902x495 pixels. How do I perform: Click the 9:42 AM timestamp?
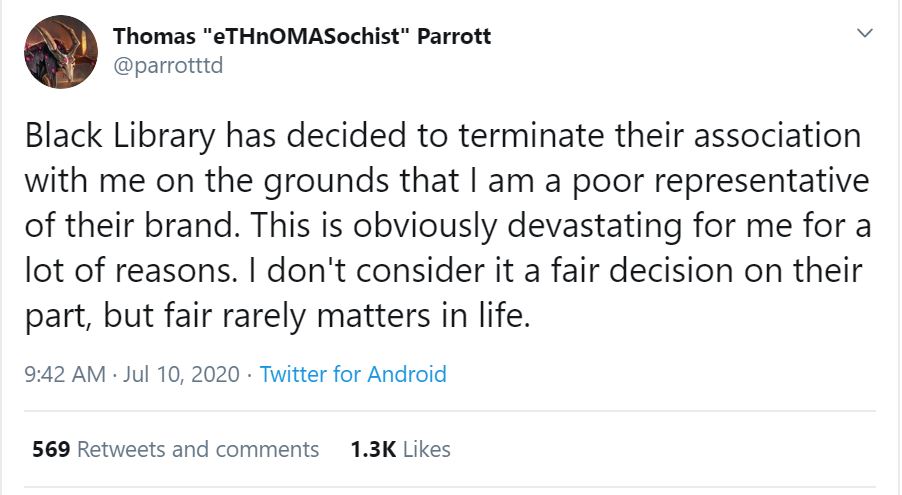(x=62, y=374)
